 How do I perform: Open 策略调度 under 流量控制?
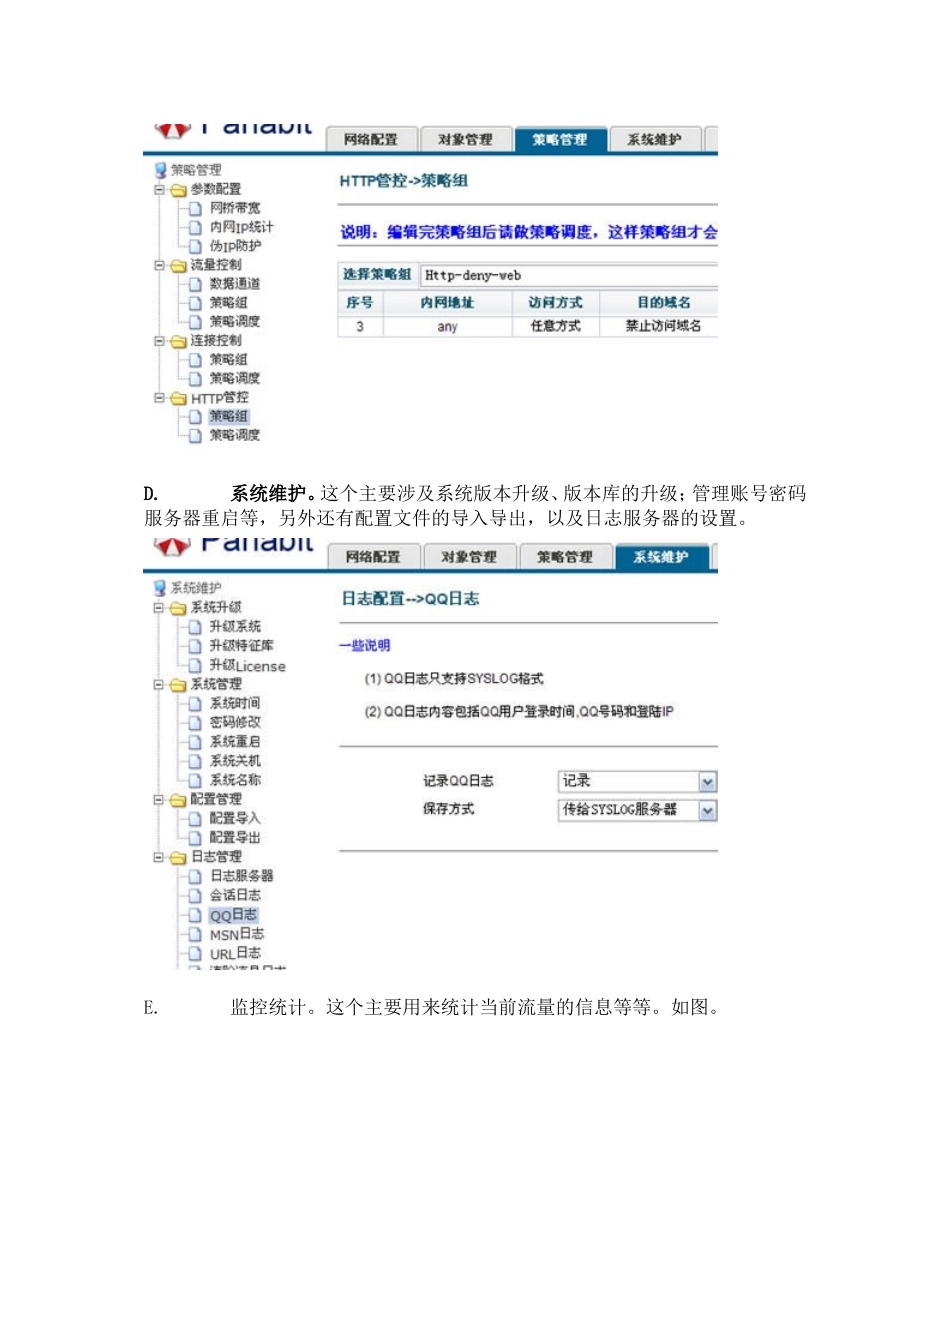(234, 322)
